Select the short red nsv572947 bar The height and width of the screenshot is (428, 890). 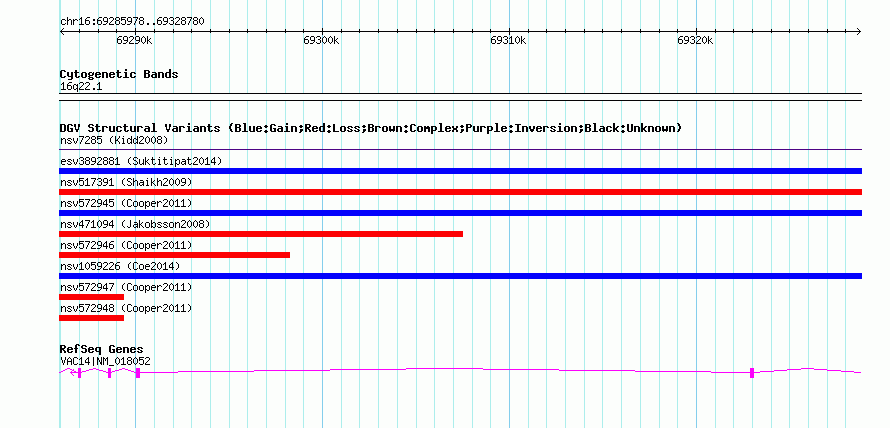coord(91,297)
